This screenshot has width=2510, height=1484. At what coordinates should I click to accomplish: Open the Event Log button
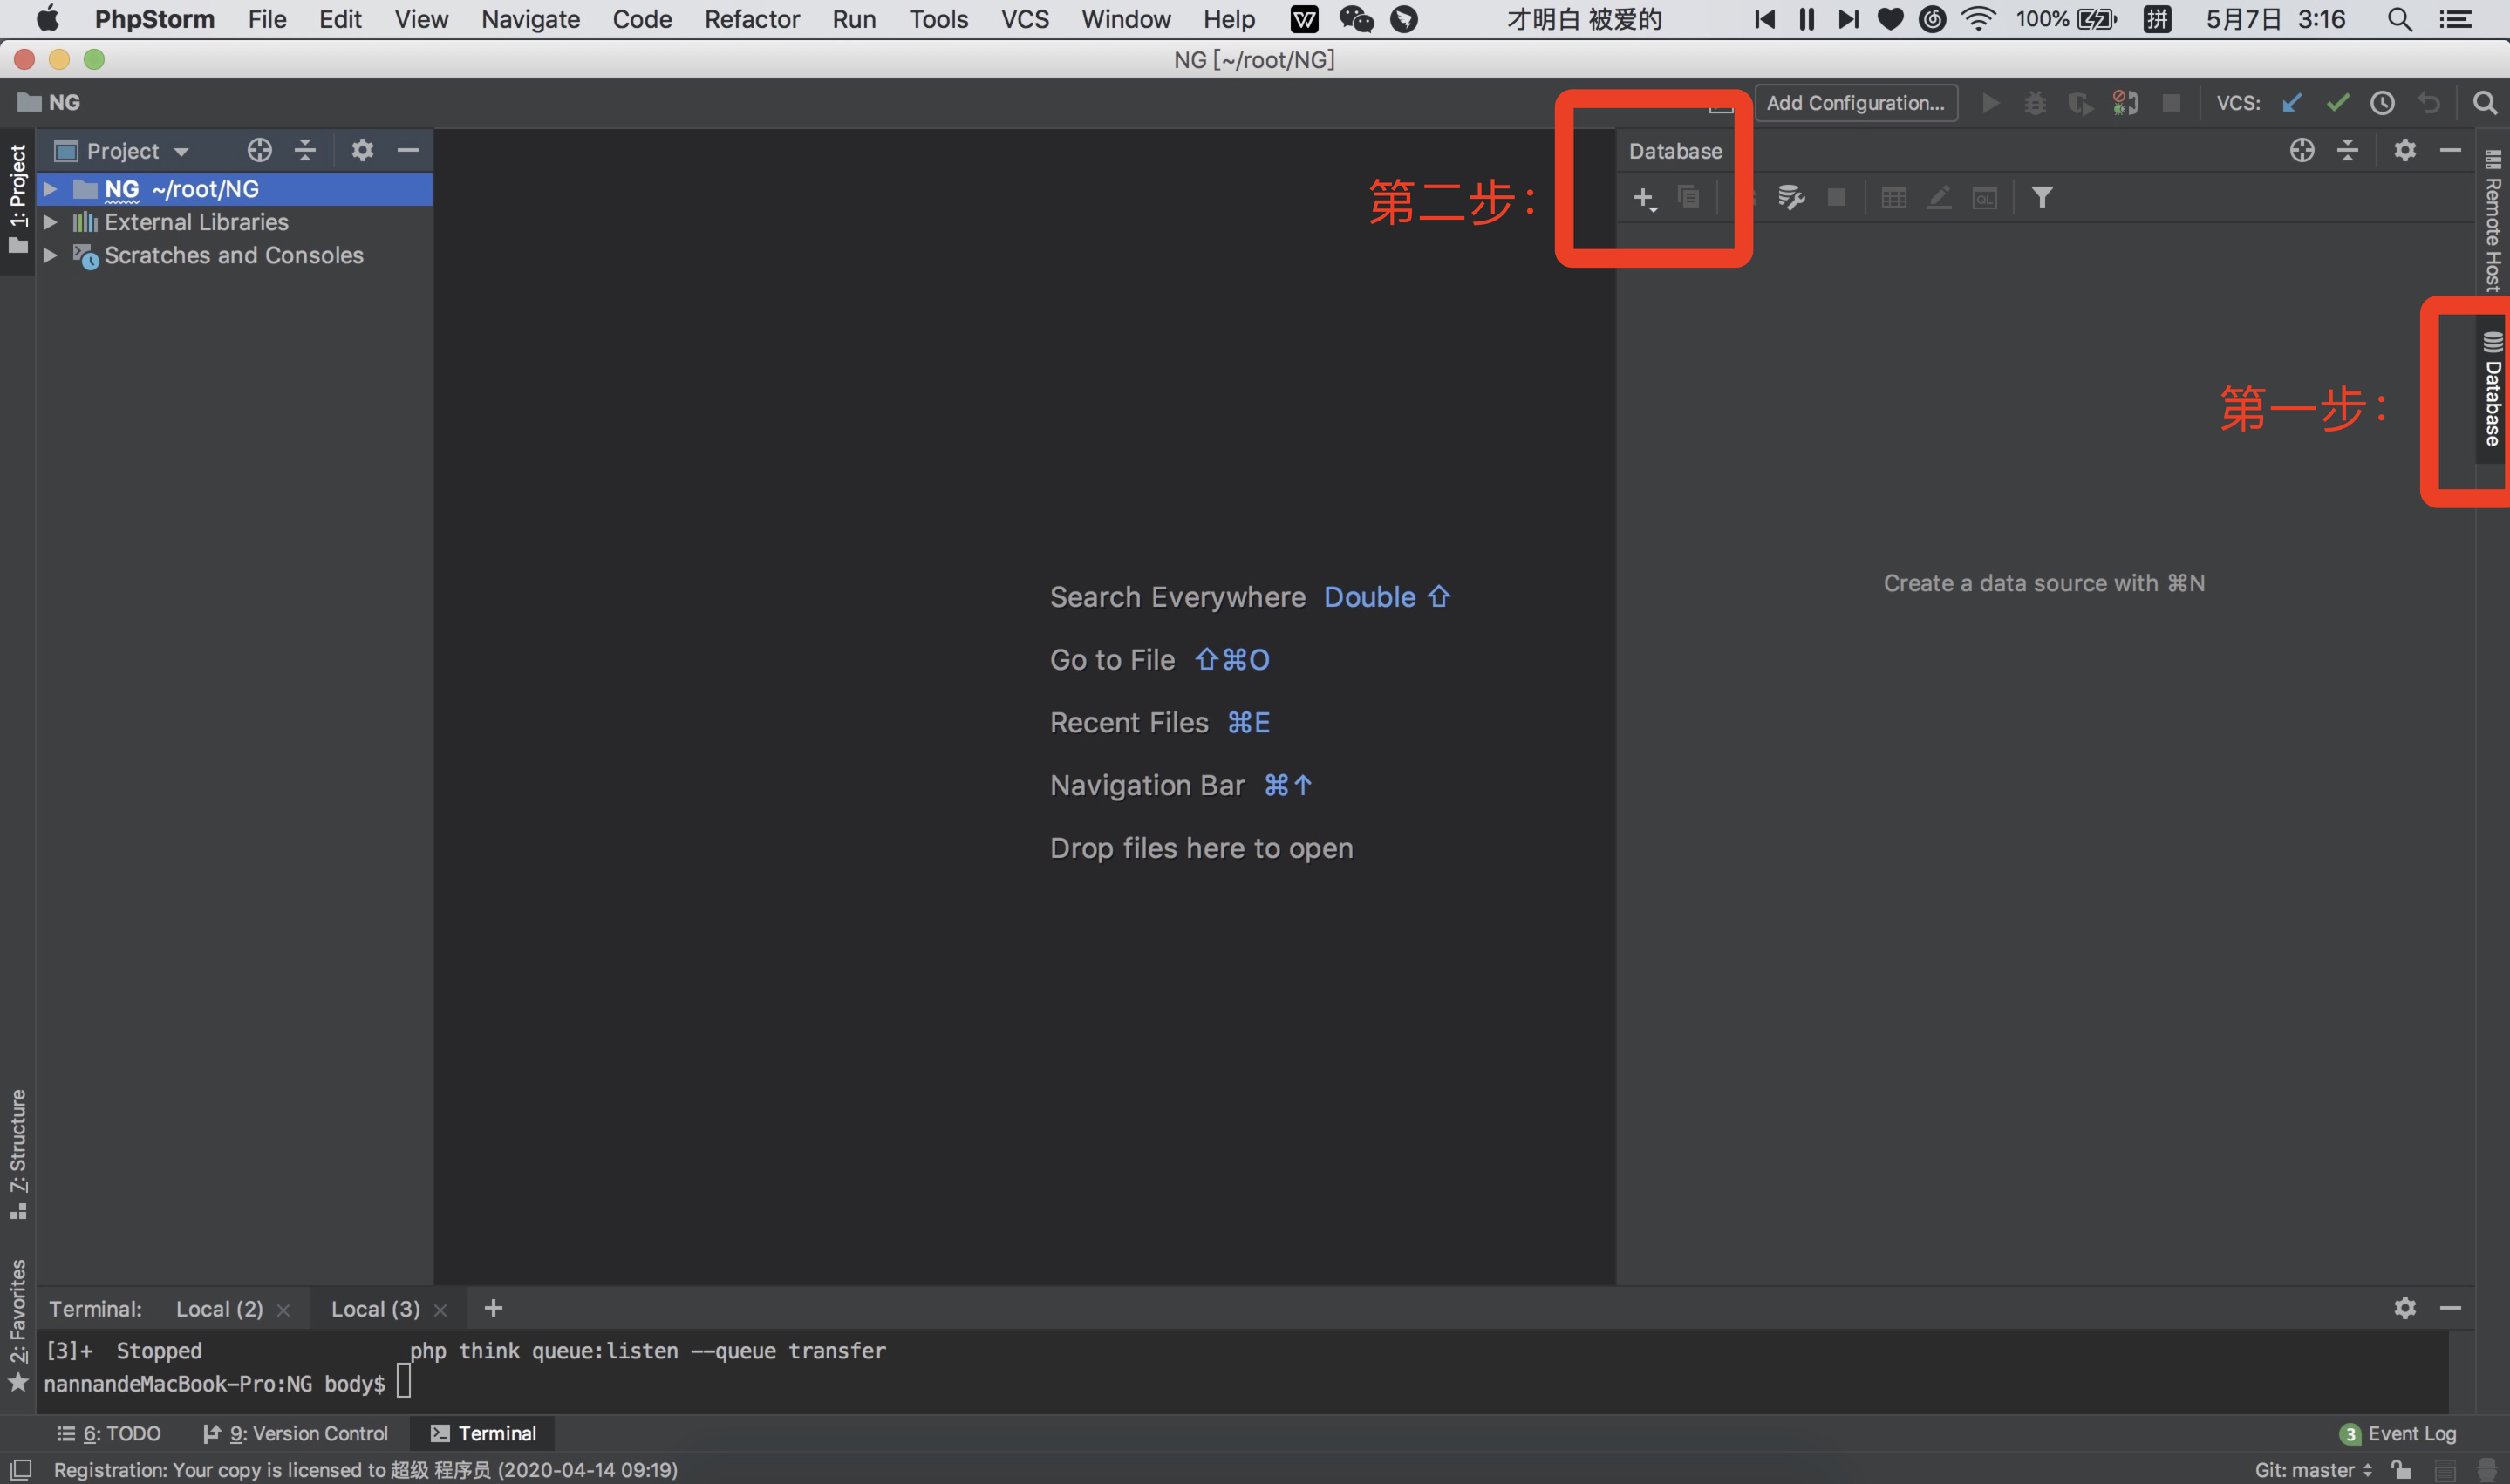click(x=2398, y=1433)
